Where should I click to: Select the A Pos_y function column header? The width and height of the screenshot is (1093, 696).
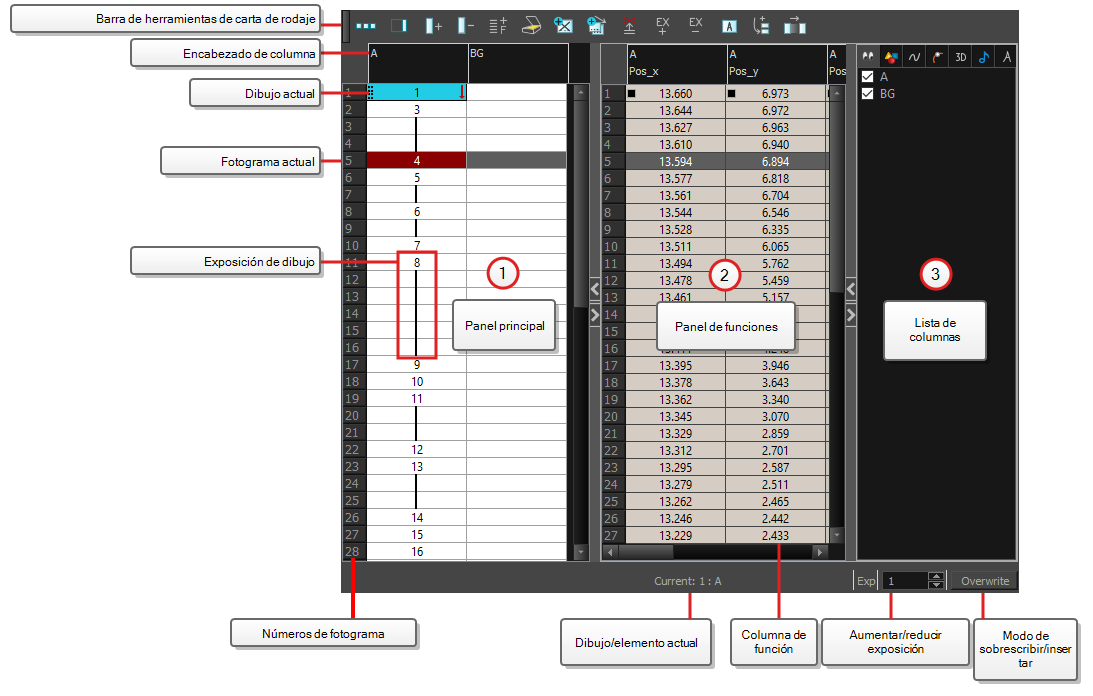point(777,63)
